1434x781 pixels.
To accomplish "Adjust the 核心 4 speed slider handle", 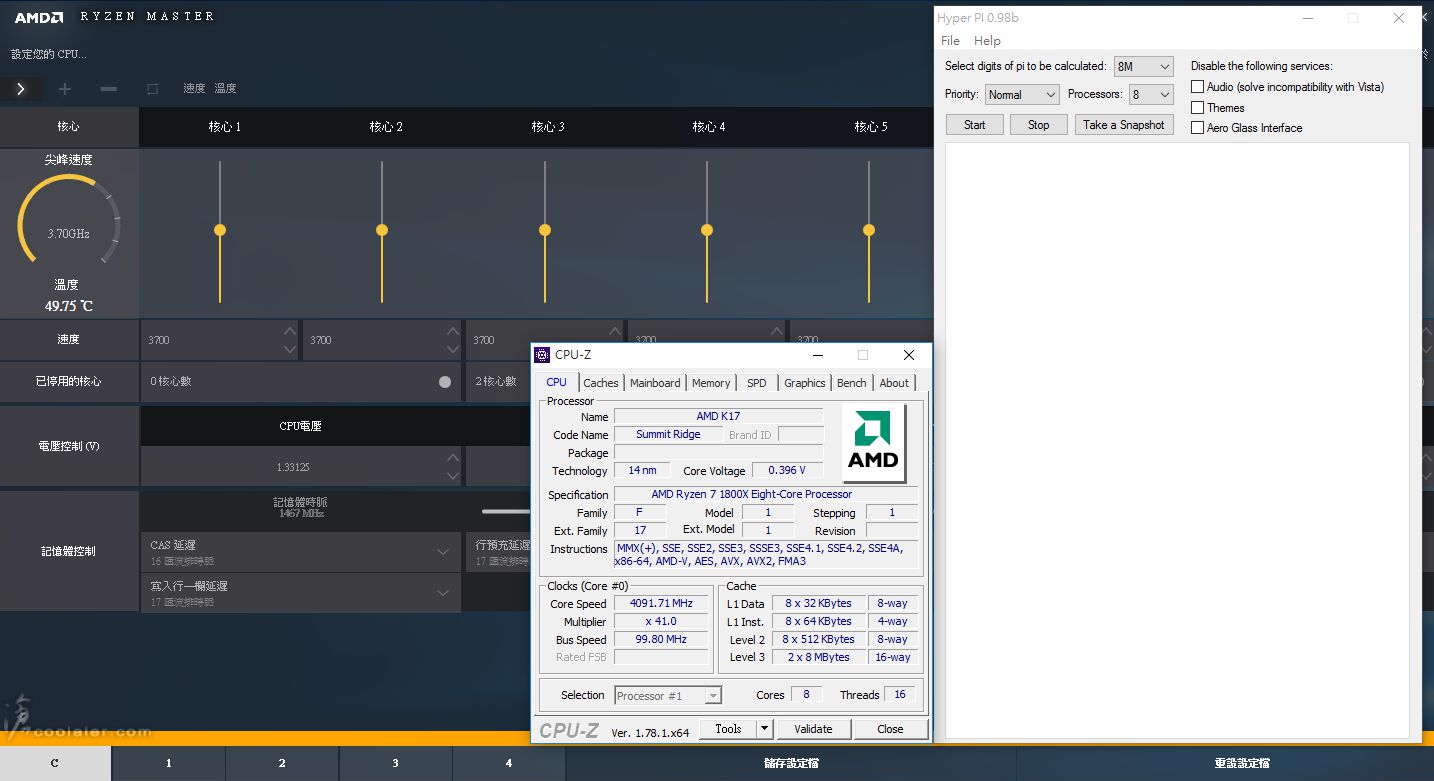I will coord(707,230).
